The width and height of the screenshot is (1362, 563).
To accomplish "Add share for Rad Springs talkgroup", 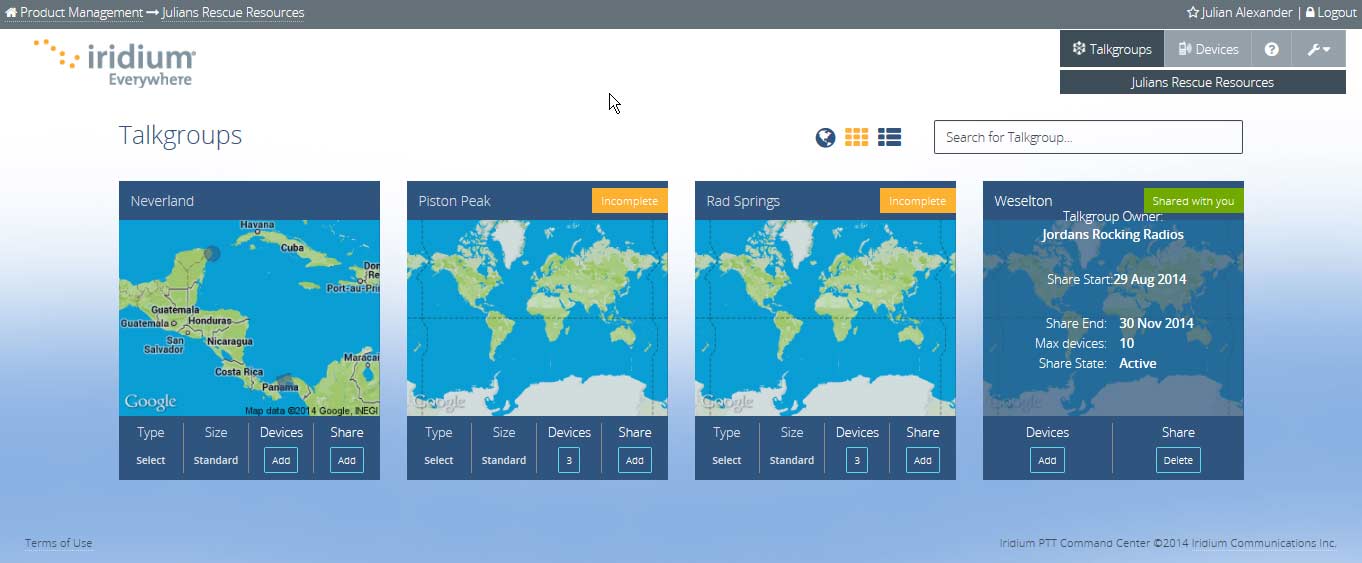I will 923,460.
